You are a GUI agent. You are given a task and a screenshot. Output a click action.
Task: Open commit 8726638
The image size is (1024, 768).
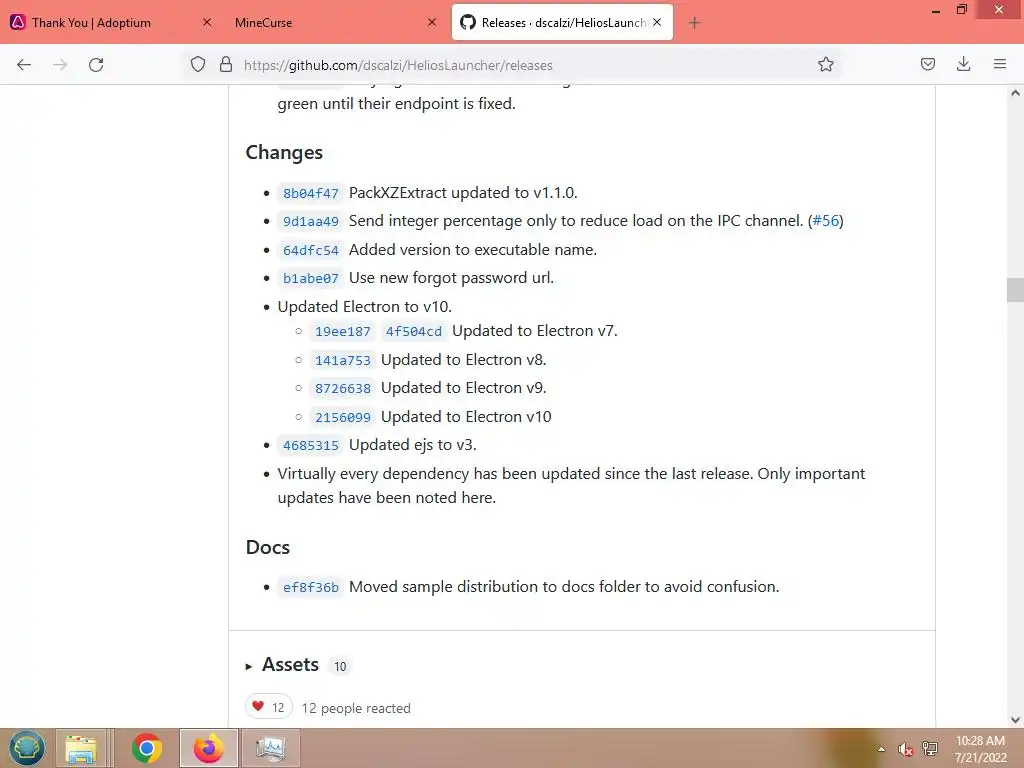click(x=343, y=389)
